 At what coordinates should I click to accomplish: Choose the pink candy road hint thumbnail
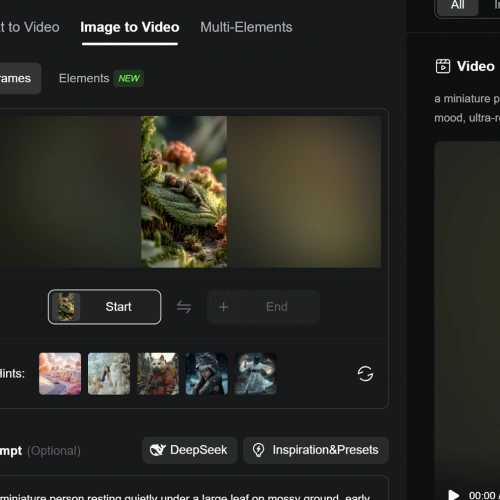tap(60, 374)
